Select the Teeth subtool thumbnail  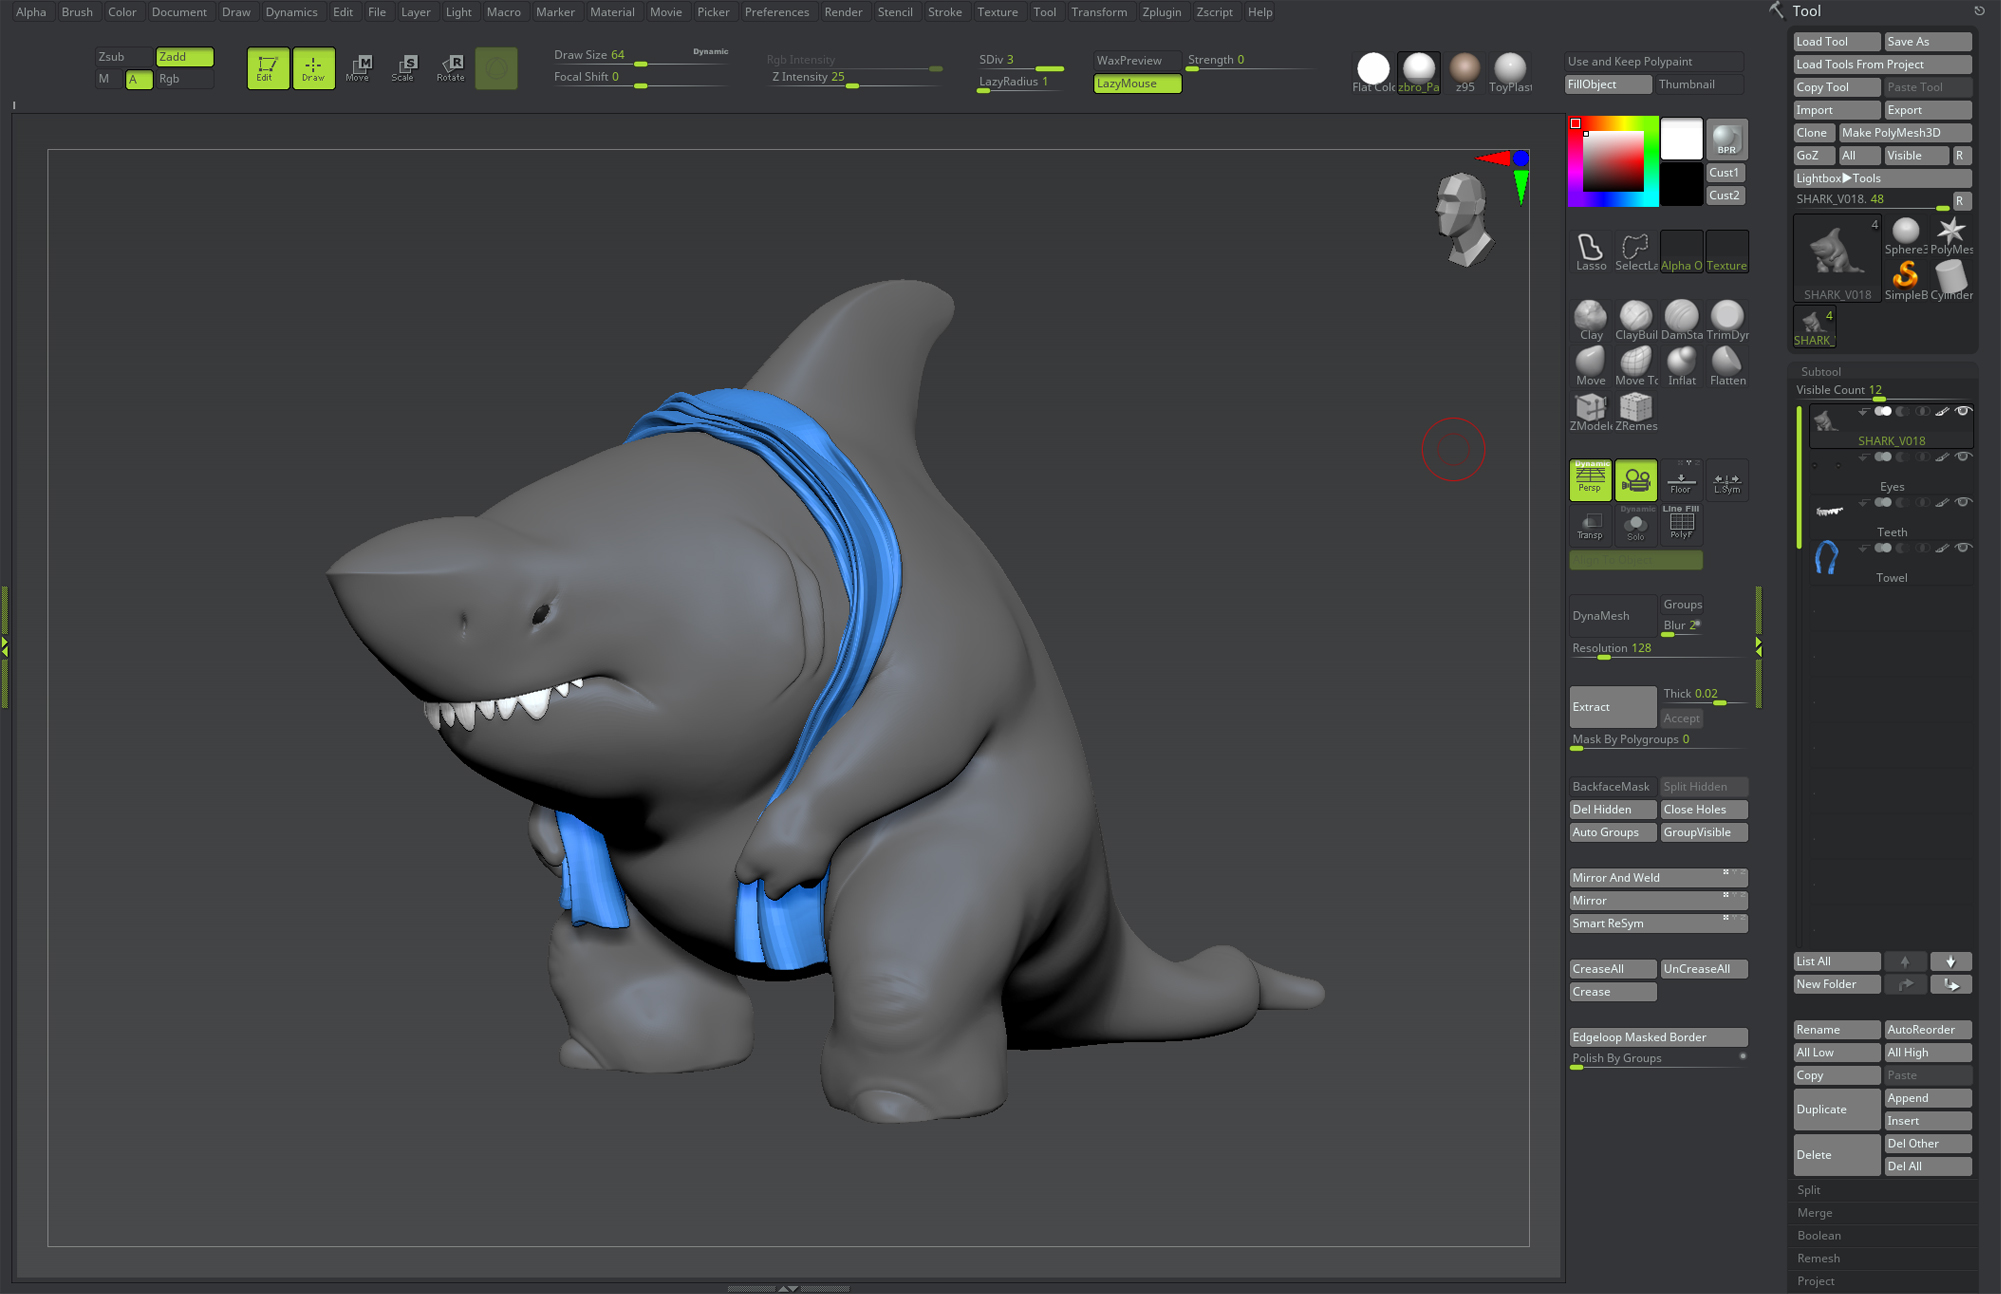click(1828, 512)
